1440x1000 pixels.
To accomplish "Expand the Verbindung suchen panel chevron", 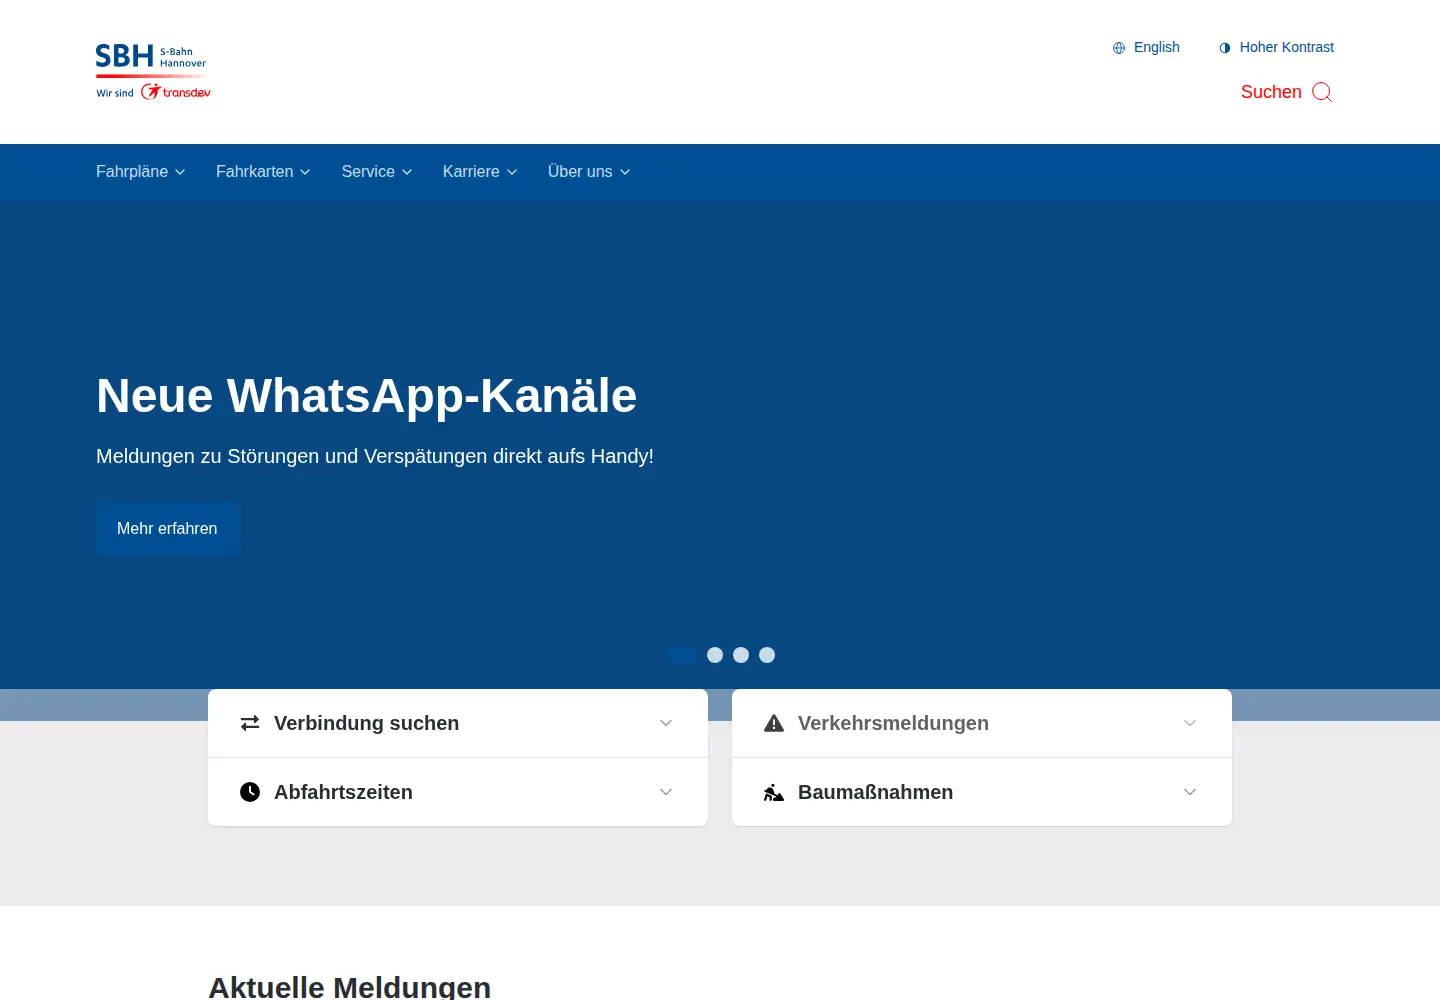I will coord(666,723).
